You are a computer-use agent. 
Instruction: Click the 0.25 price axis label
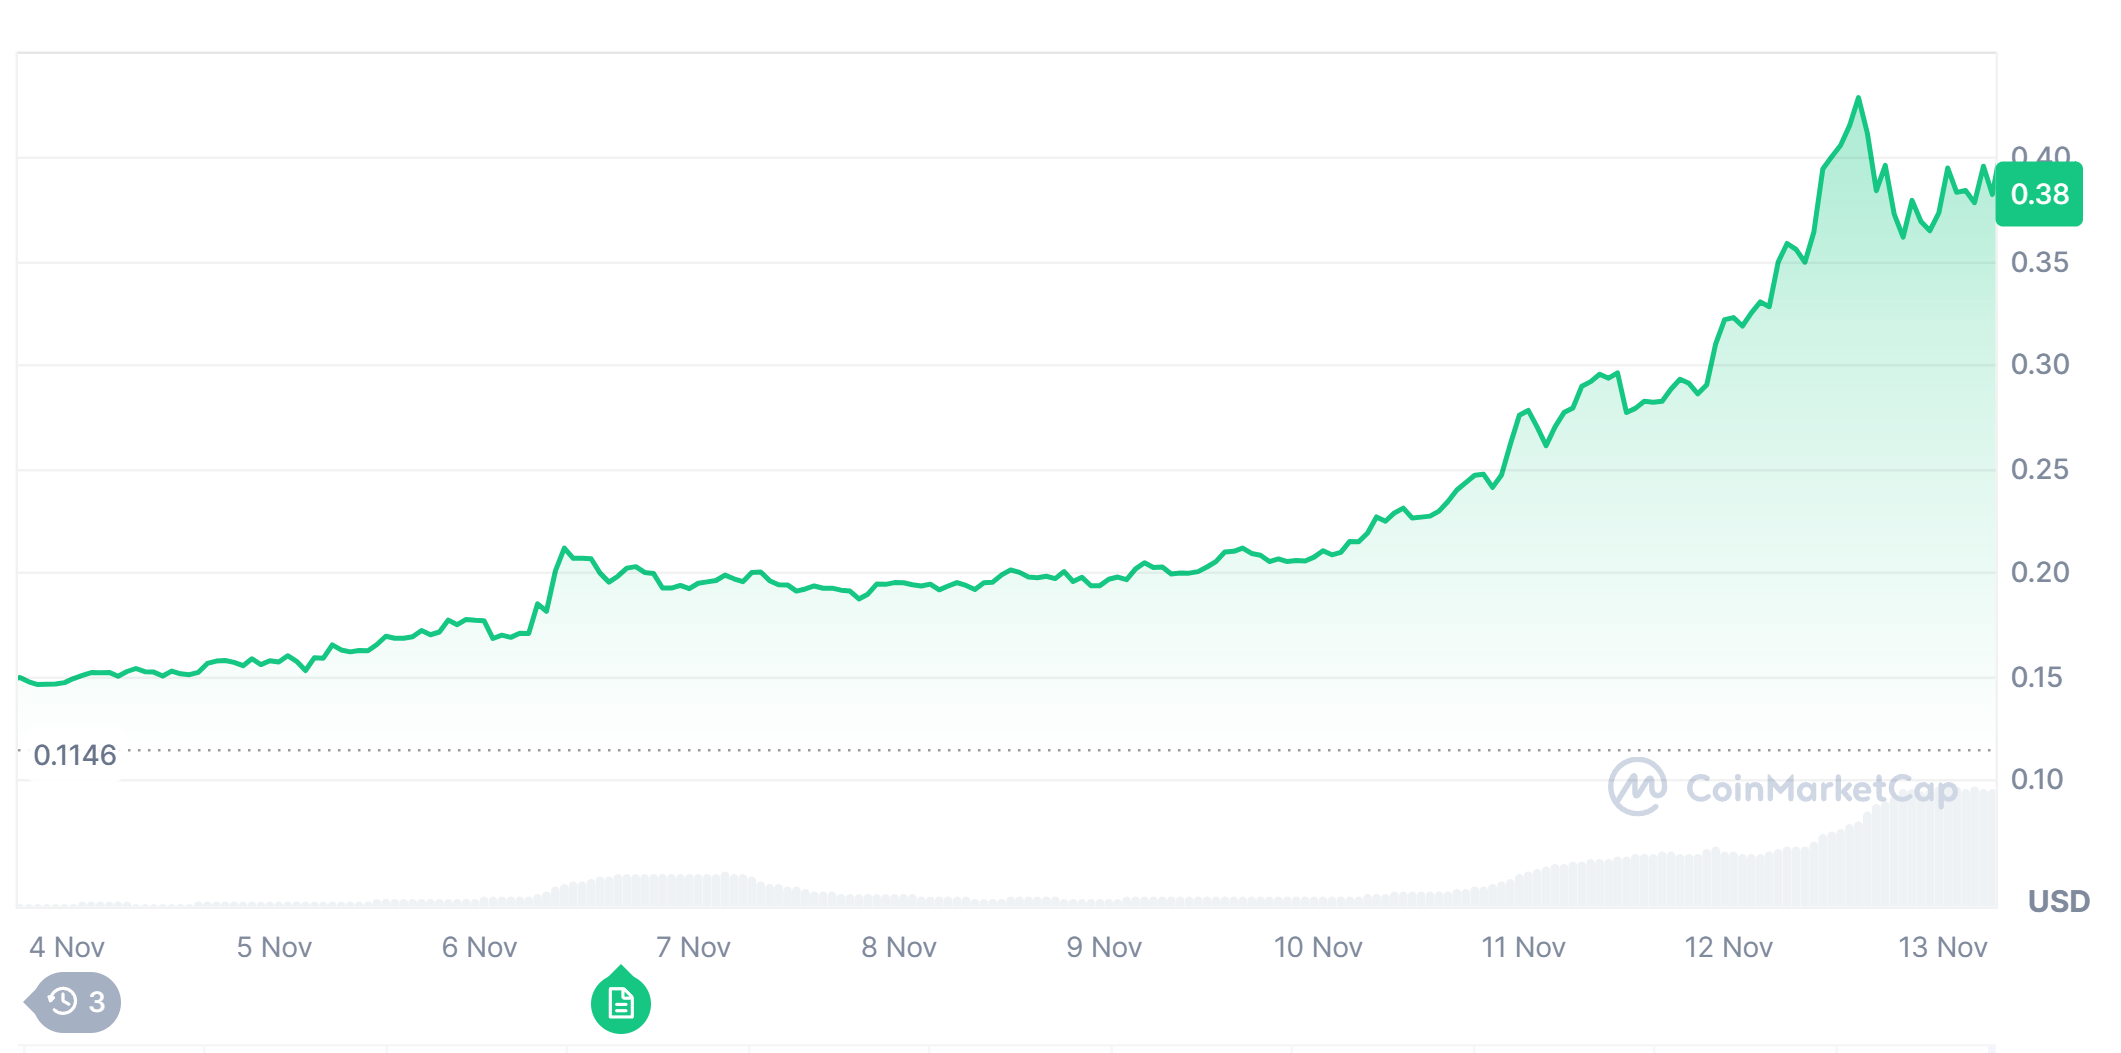[x=2039, y=469]
